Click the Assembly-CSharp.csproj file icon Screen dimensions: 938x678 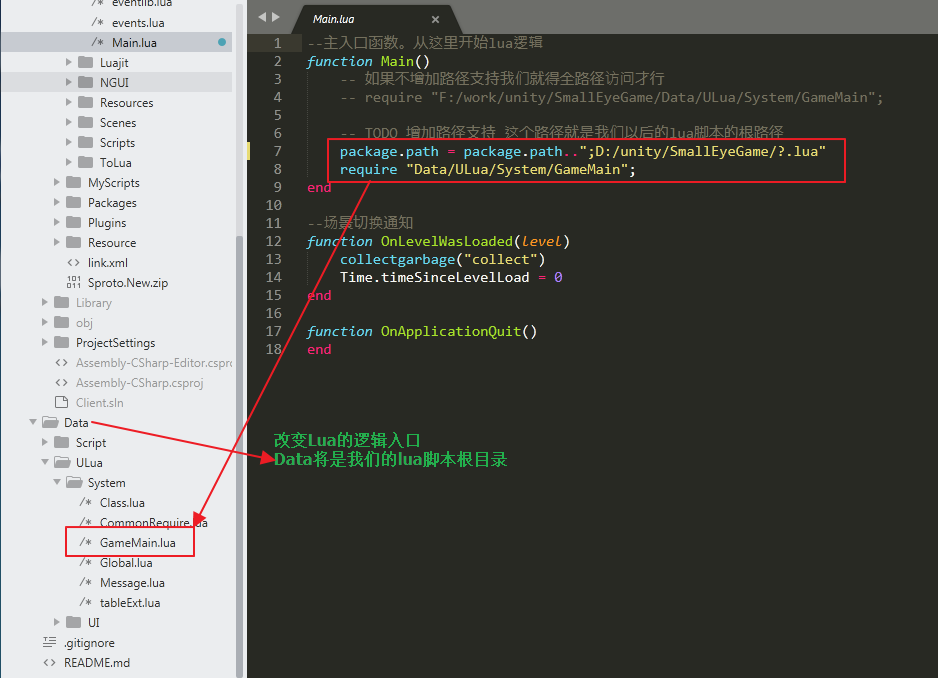click(x=62, y=382)
